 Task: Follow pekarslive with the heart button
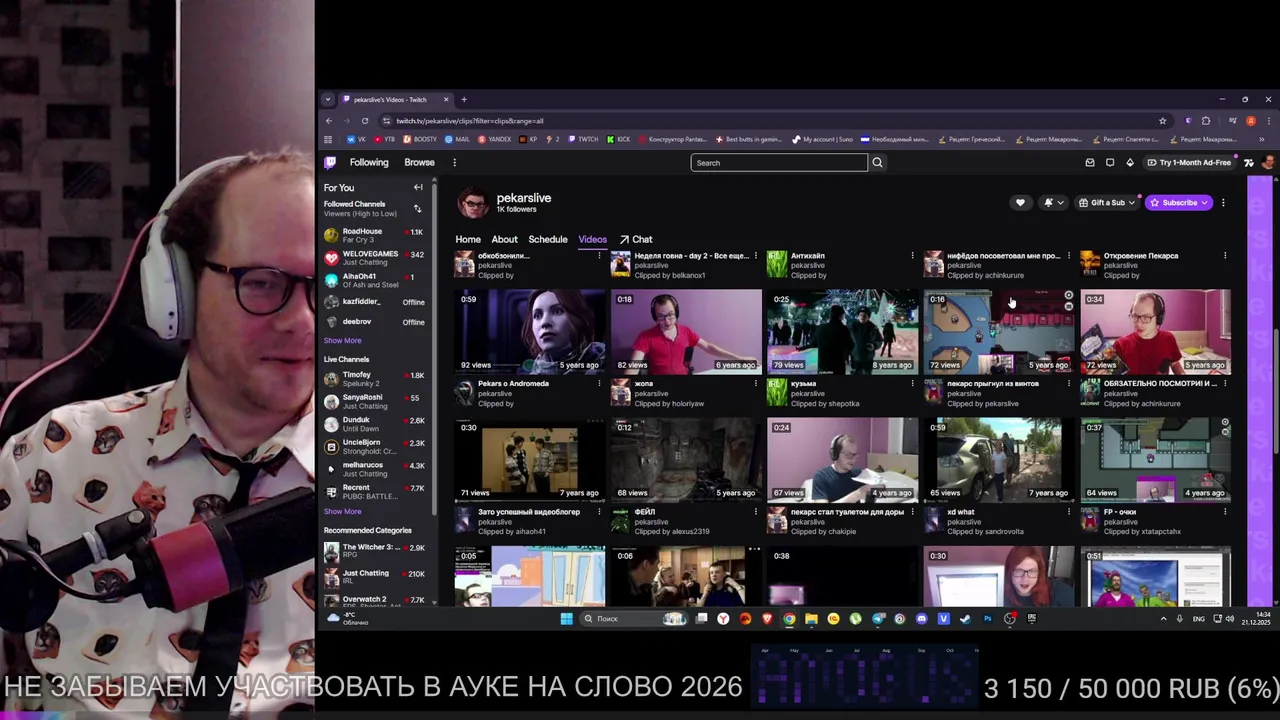(x=1020, y=202)
